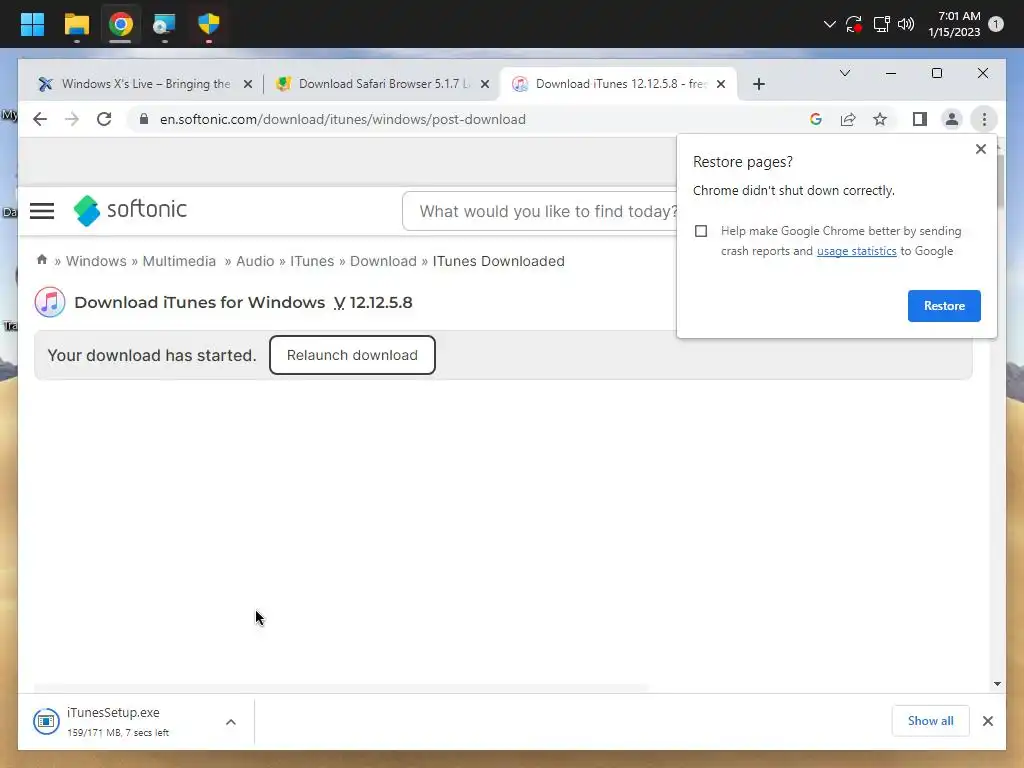Image resolution: width=1024 pixels, height=768 pixels.
Task: Click the Softonic search field
Action: [x=539, y=211]
